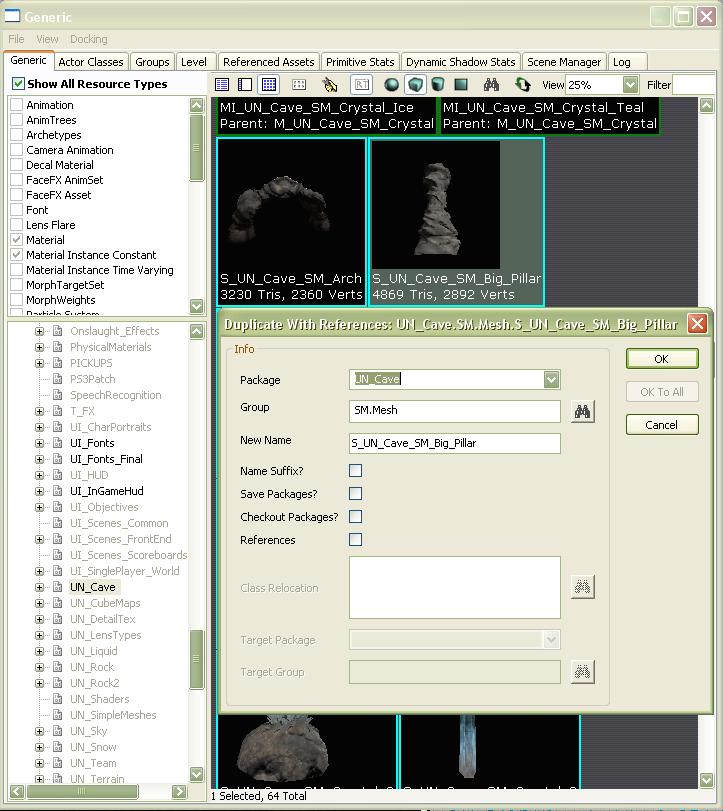Image resolution: width=723 pixels, height=811 pixels.
Task: Uncheck Show All Resource Types
Action: point(18,84)
